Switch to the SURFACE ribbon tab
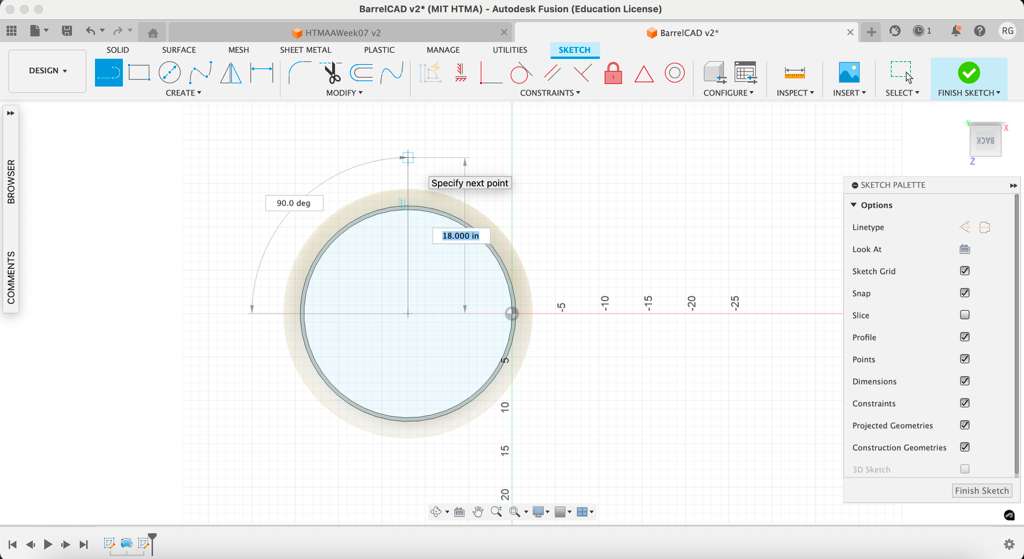Viewport: 1024px width, 559px height. pos(179,50)
